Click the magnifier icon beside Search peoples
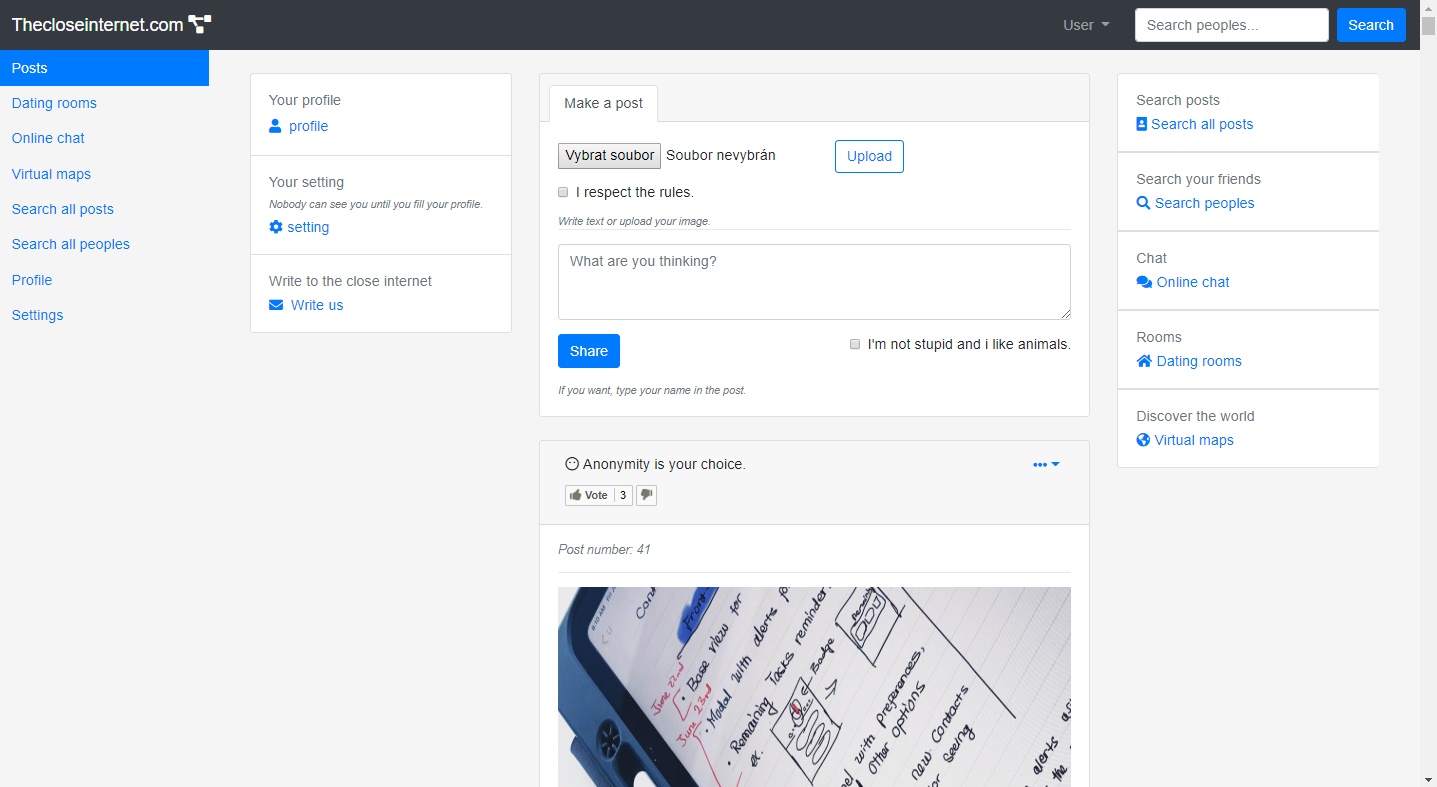The width and height of the screenshot is (1437, 787). point(1143,203)
